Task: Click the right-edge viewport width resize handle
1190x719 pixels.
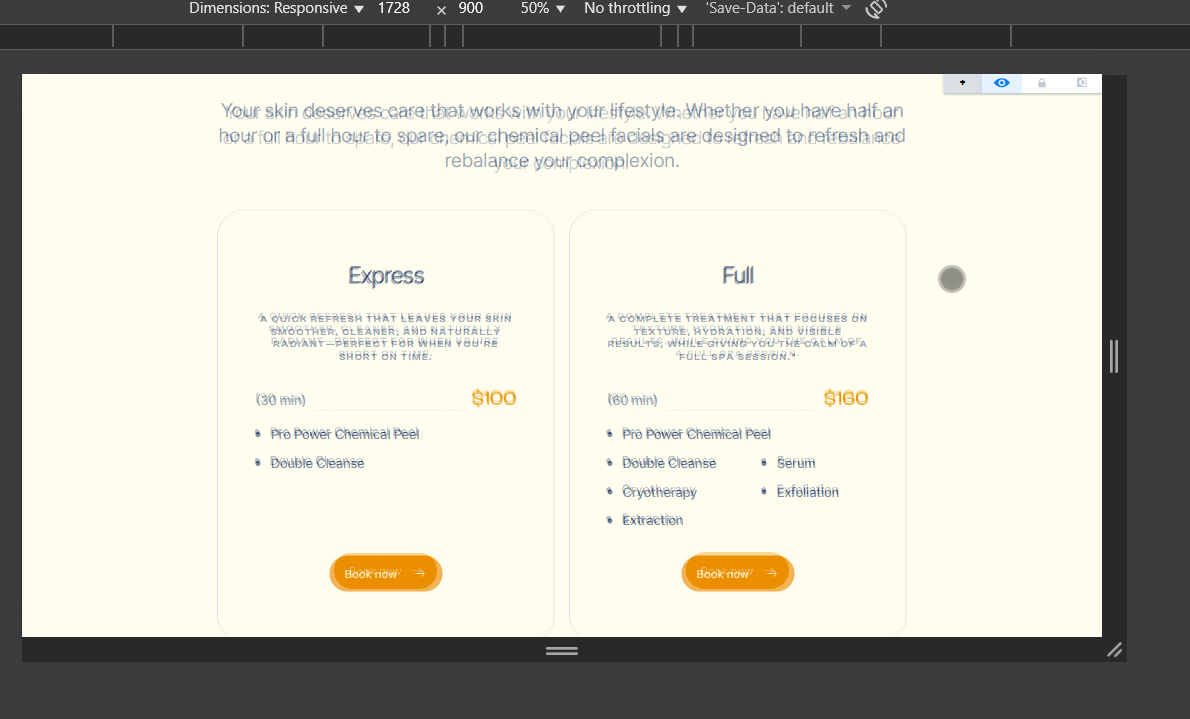Action: [1113, 356]
